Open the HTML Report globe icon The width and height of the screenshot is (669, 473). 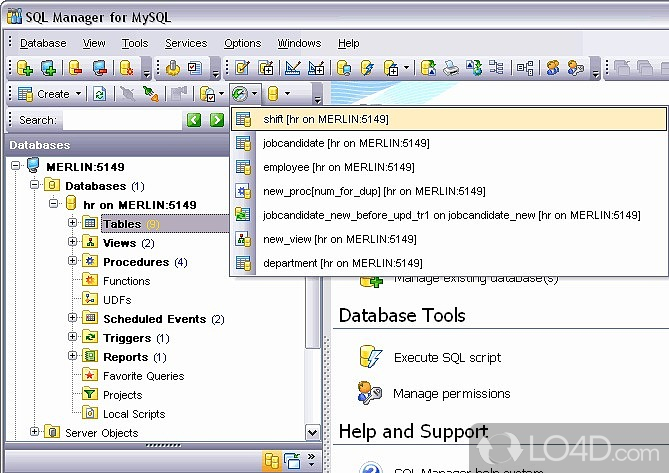(x=474, y=68)
